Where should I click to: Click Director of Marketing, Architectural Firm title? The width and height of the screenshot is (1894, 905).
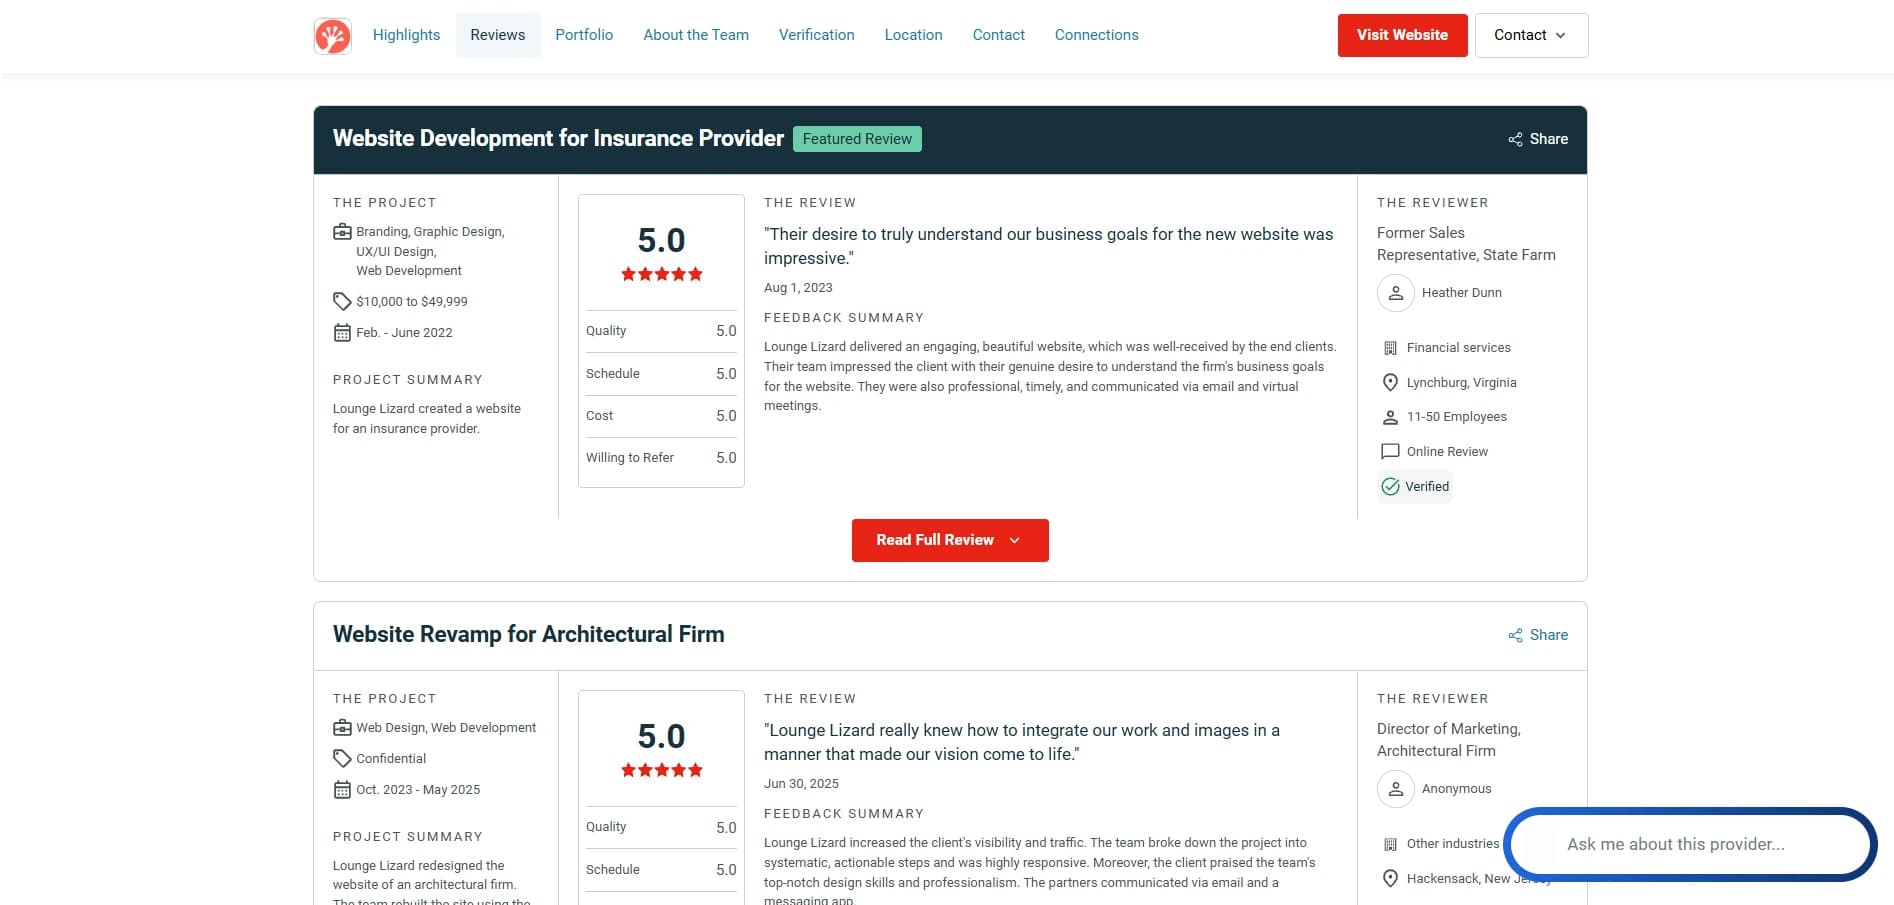(x=1448, y=740)
